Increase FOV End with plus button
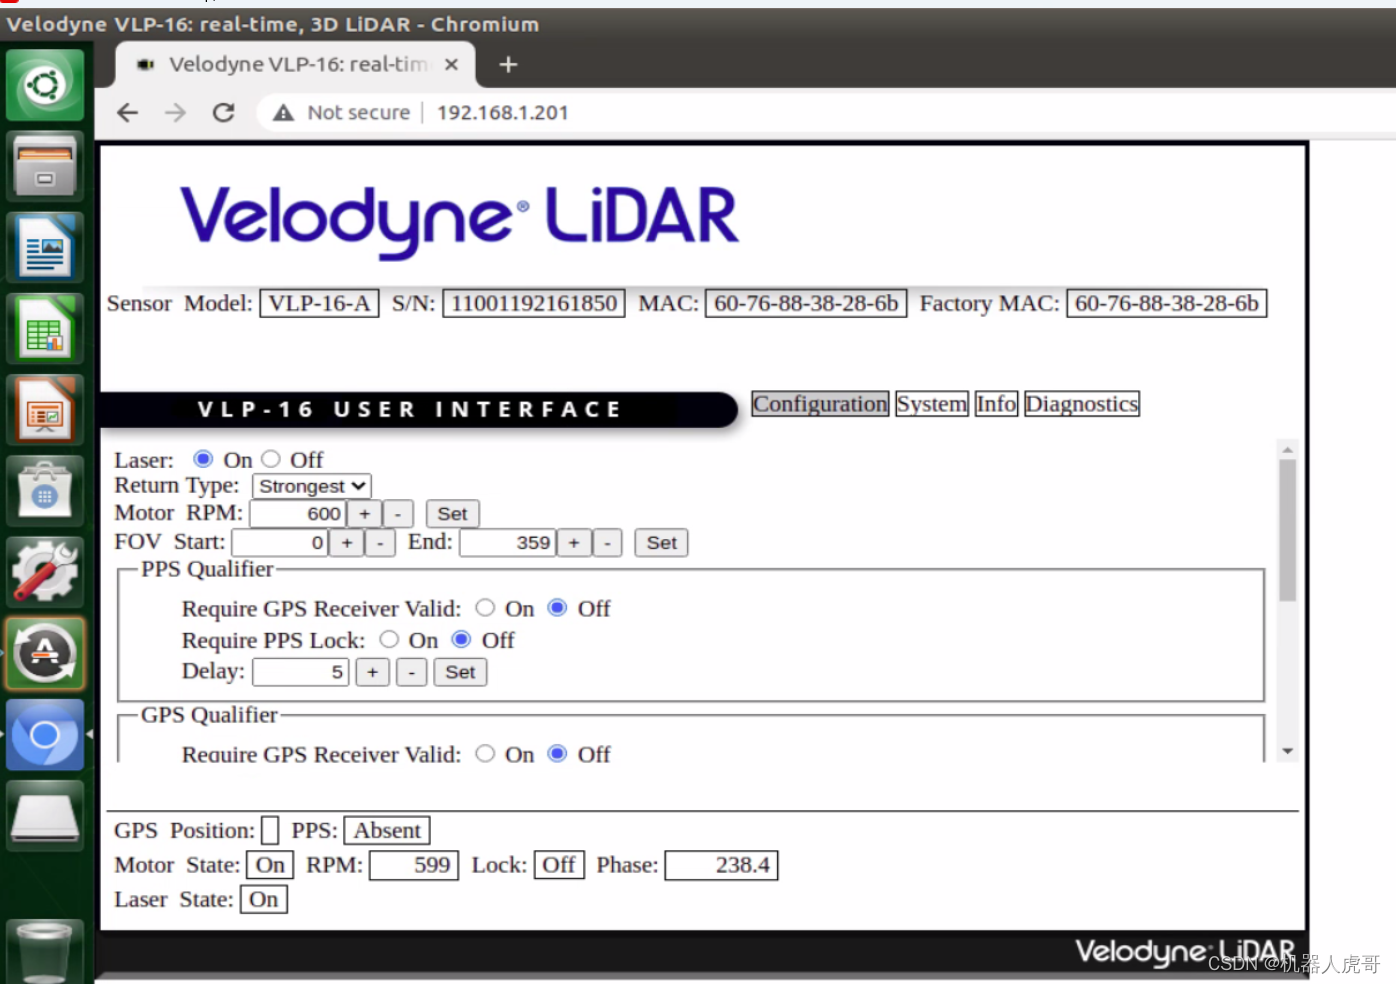1396x984 pixels. 573,543
